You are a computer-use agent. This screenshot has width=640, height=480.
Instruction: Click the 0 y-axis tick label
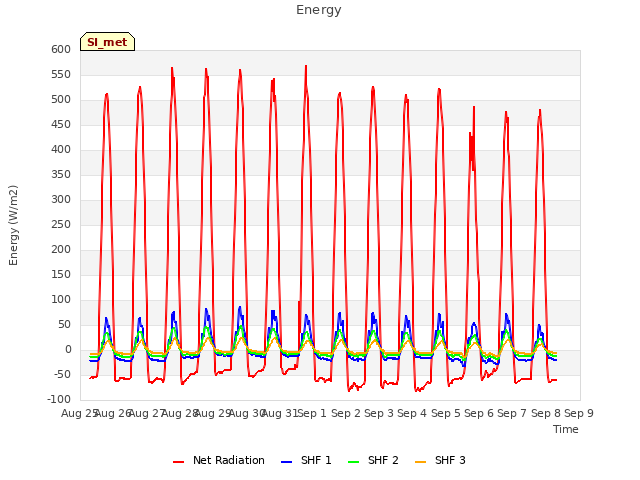(68, 349)
